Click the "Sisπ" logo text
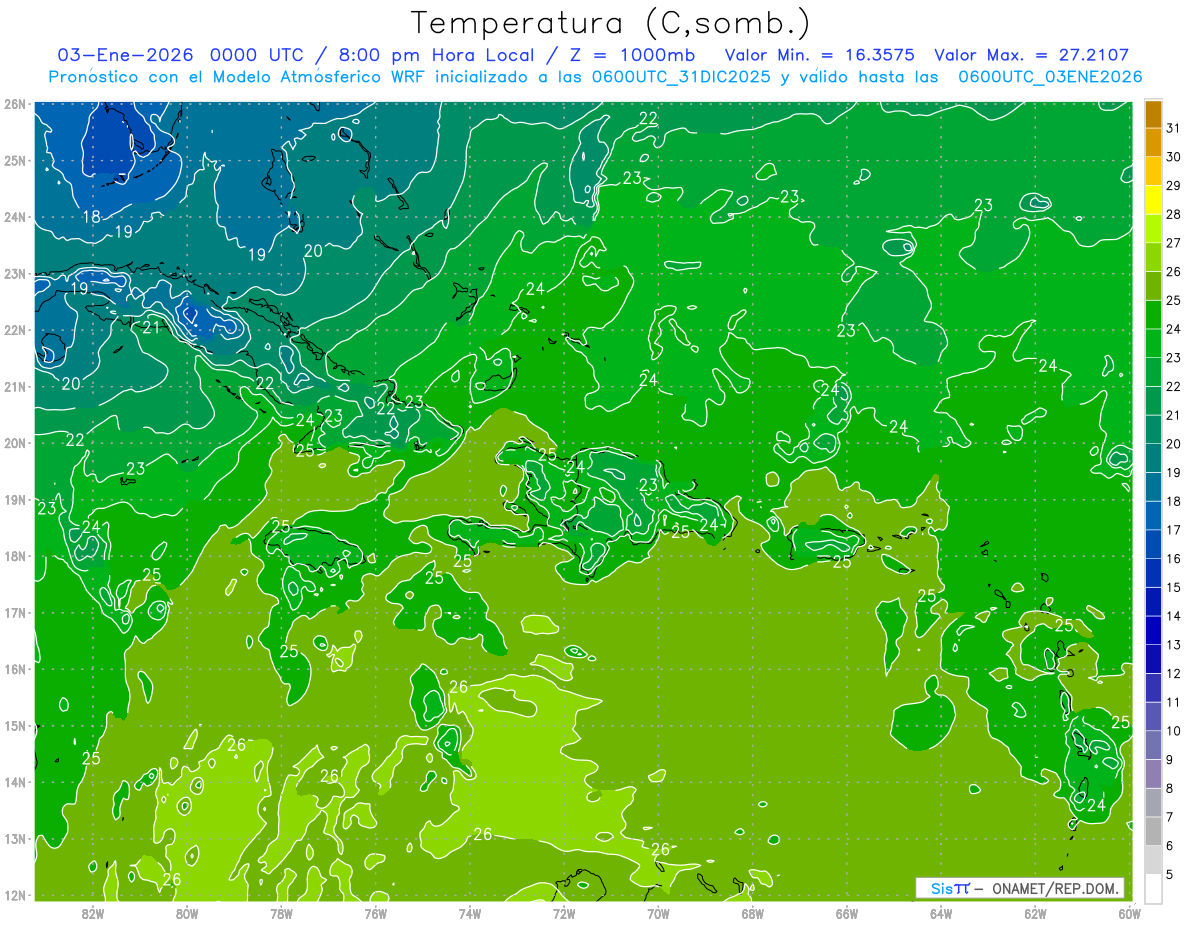1200x927 pixels. (950, 888)
